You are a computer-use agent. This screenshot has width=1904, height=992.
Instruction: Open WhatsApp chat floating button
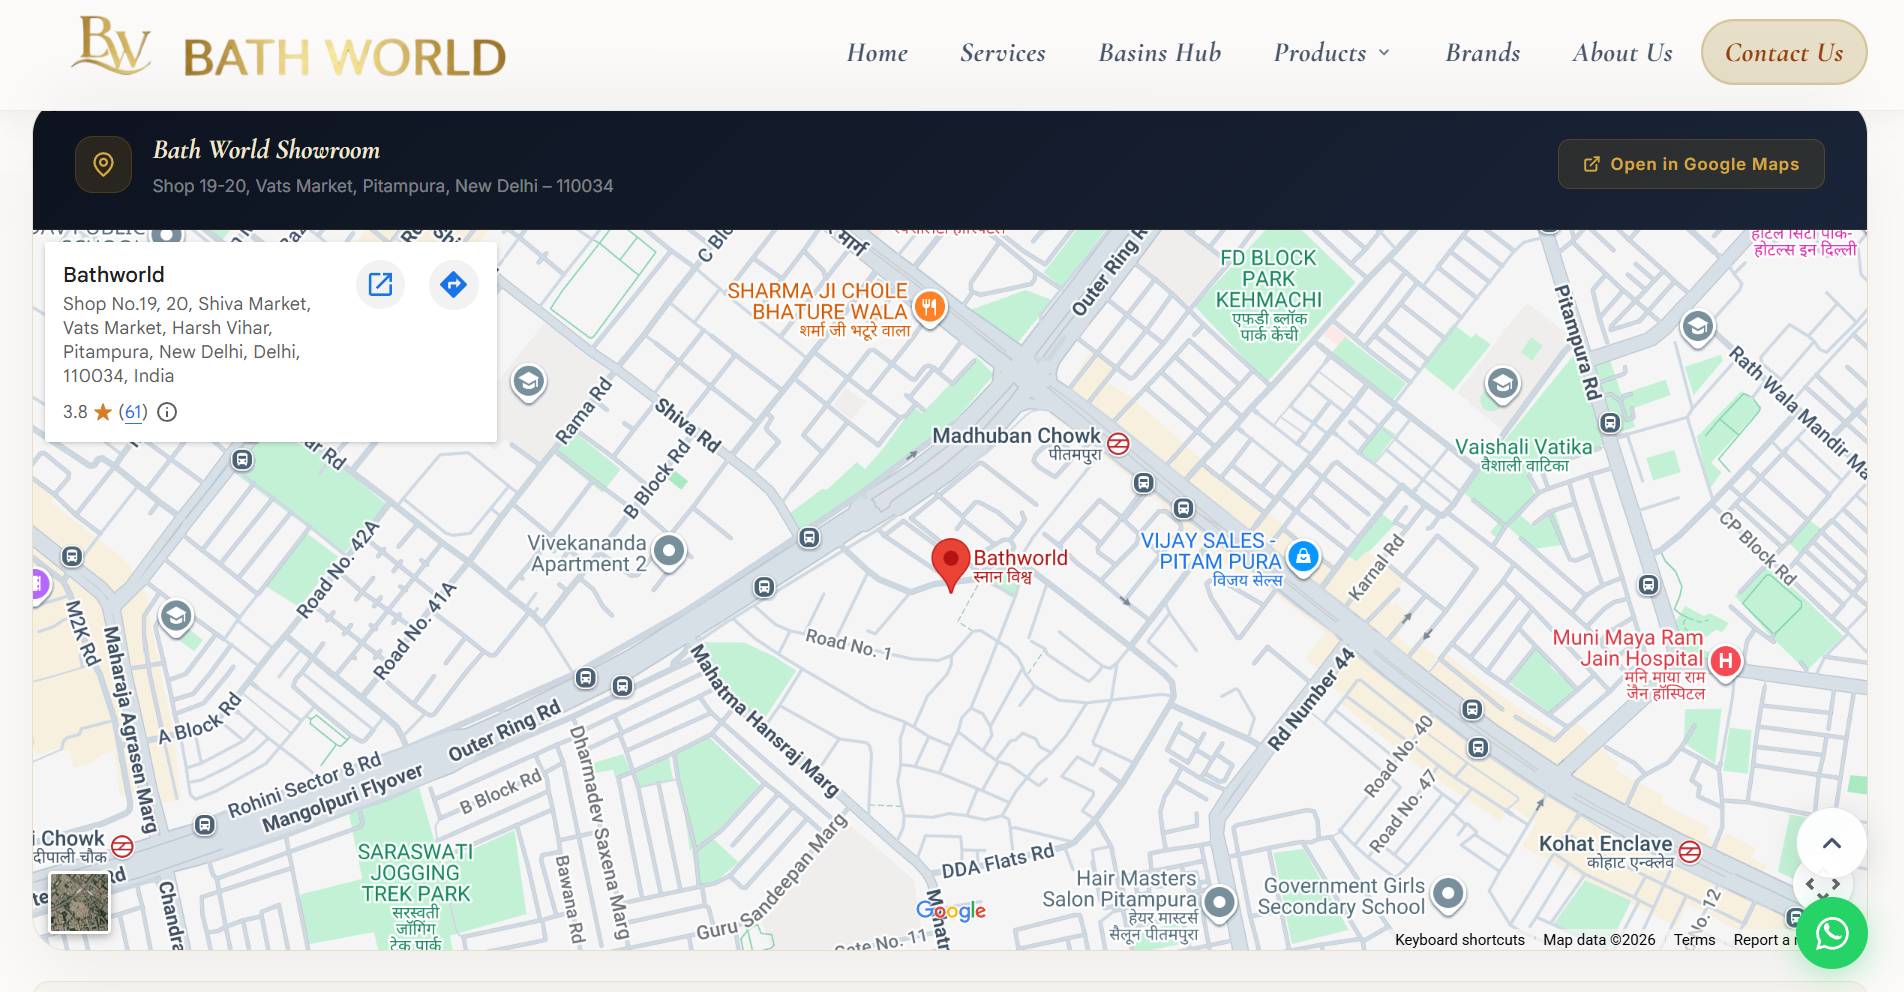click(x=1832, y=933)
